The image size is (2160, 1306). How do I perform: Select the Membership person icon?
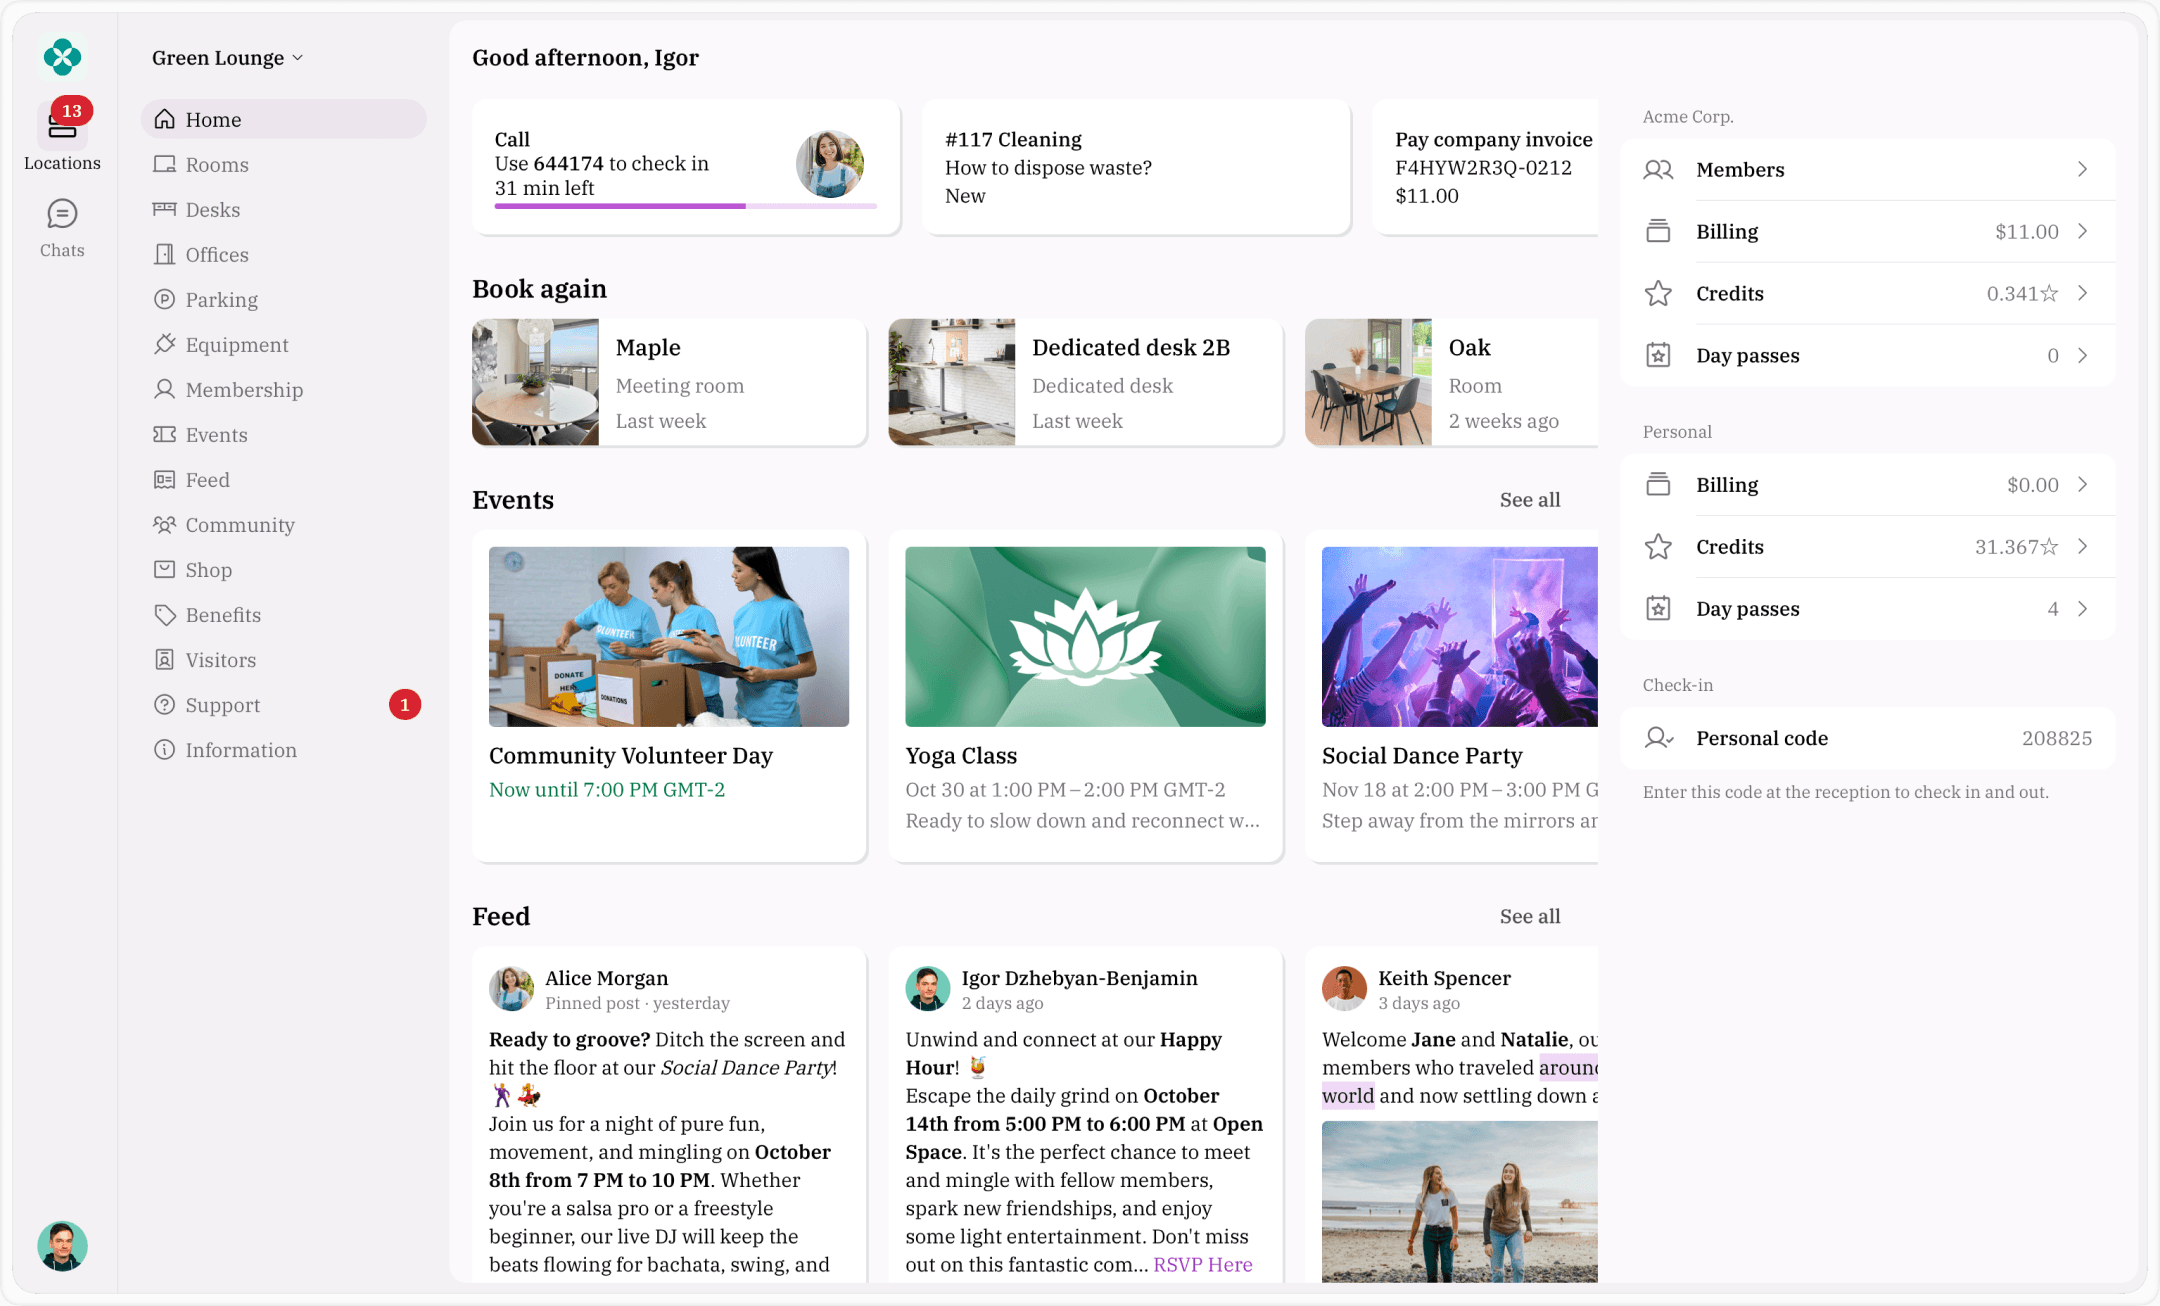click(164, 389)
